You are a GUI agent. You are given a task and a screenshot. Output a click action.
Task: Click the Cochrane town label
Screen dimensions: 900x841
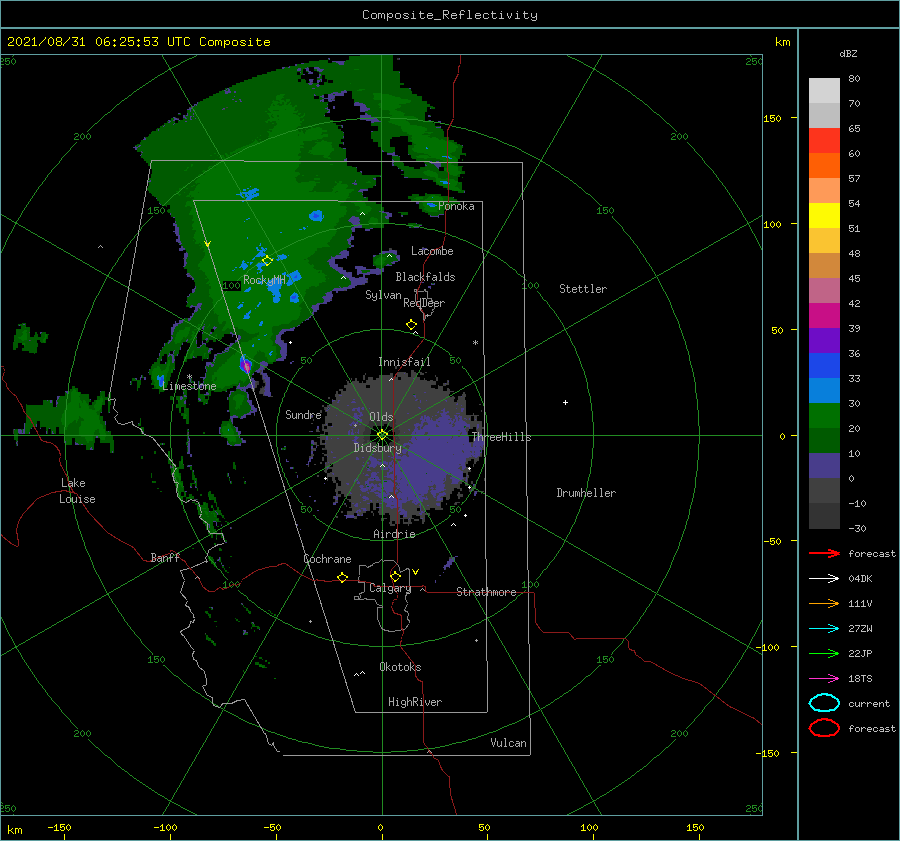tap(327, 559)
